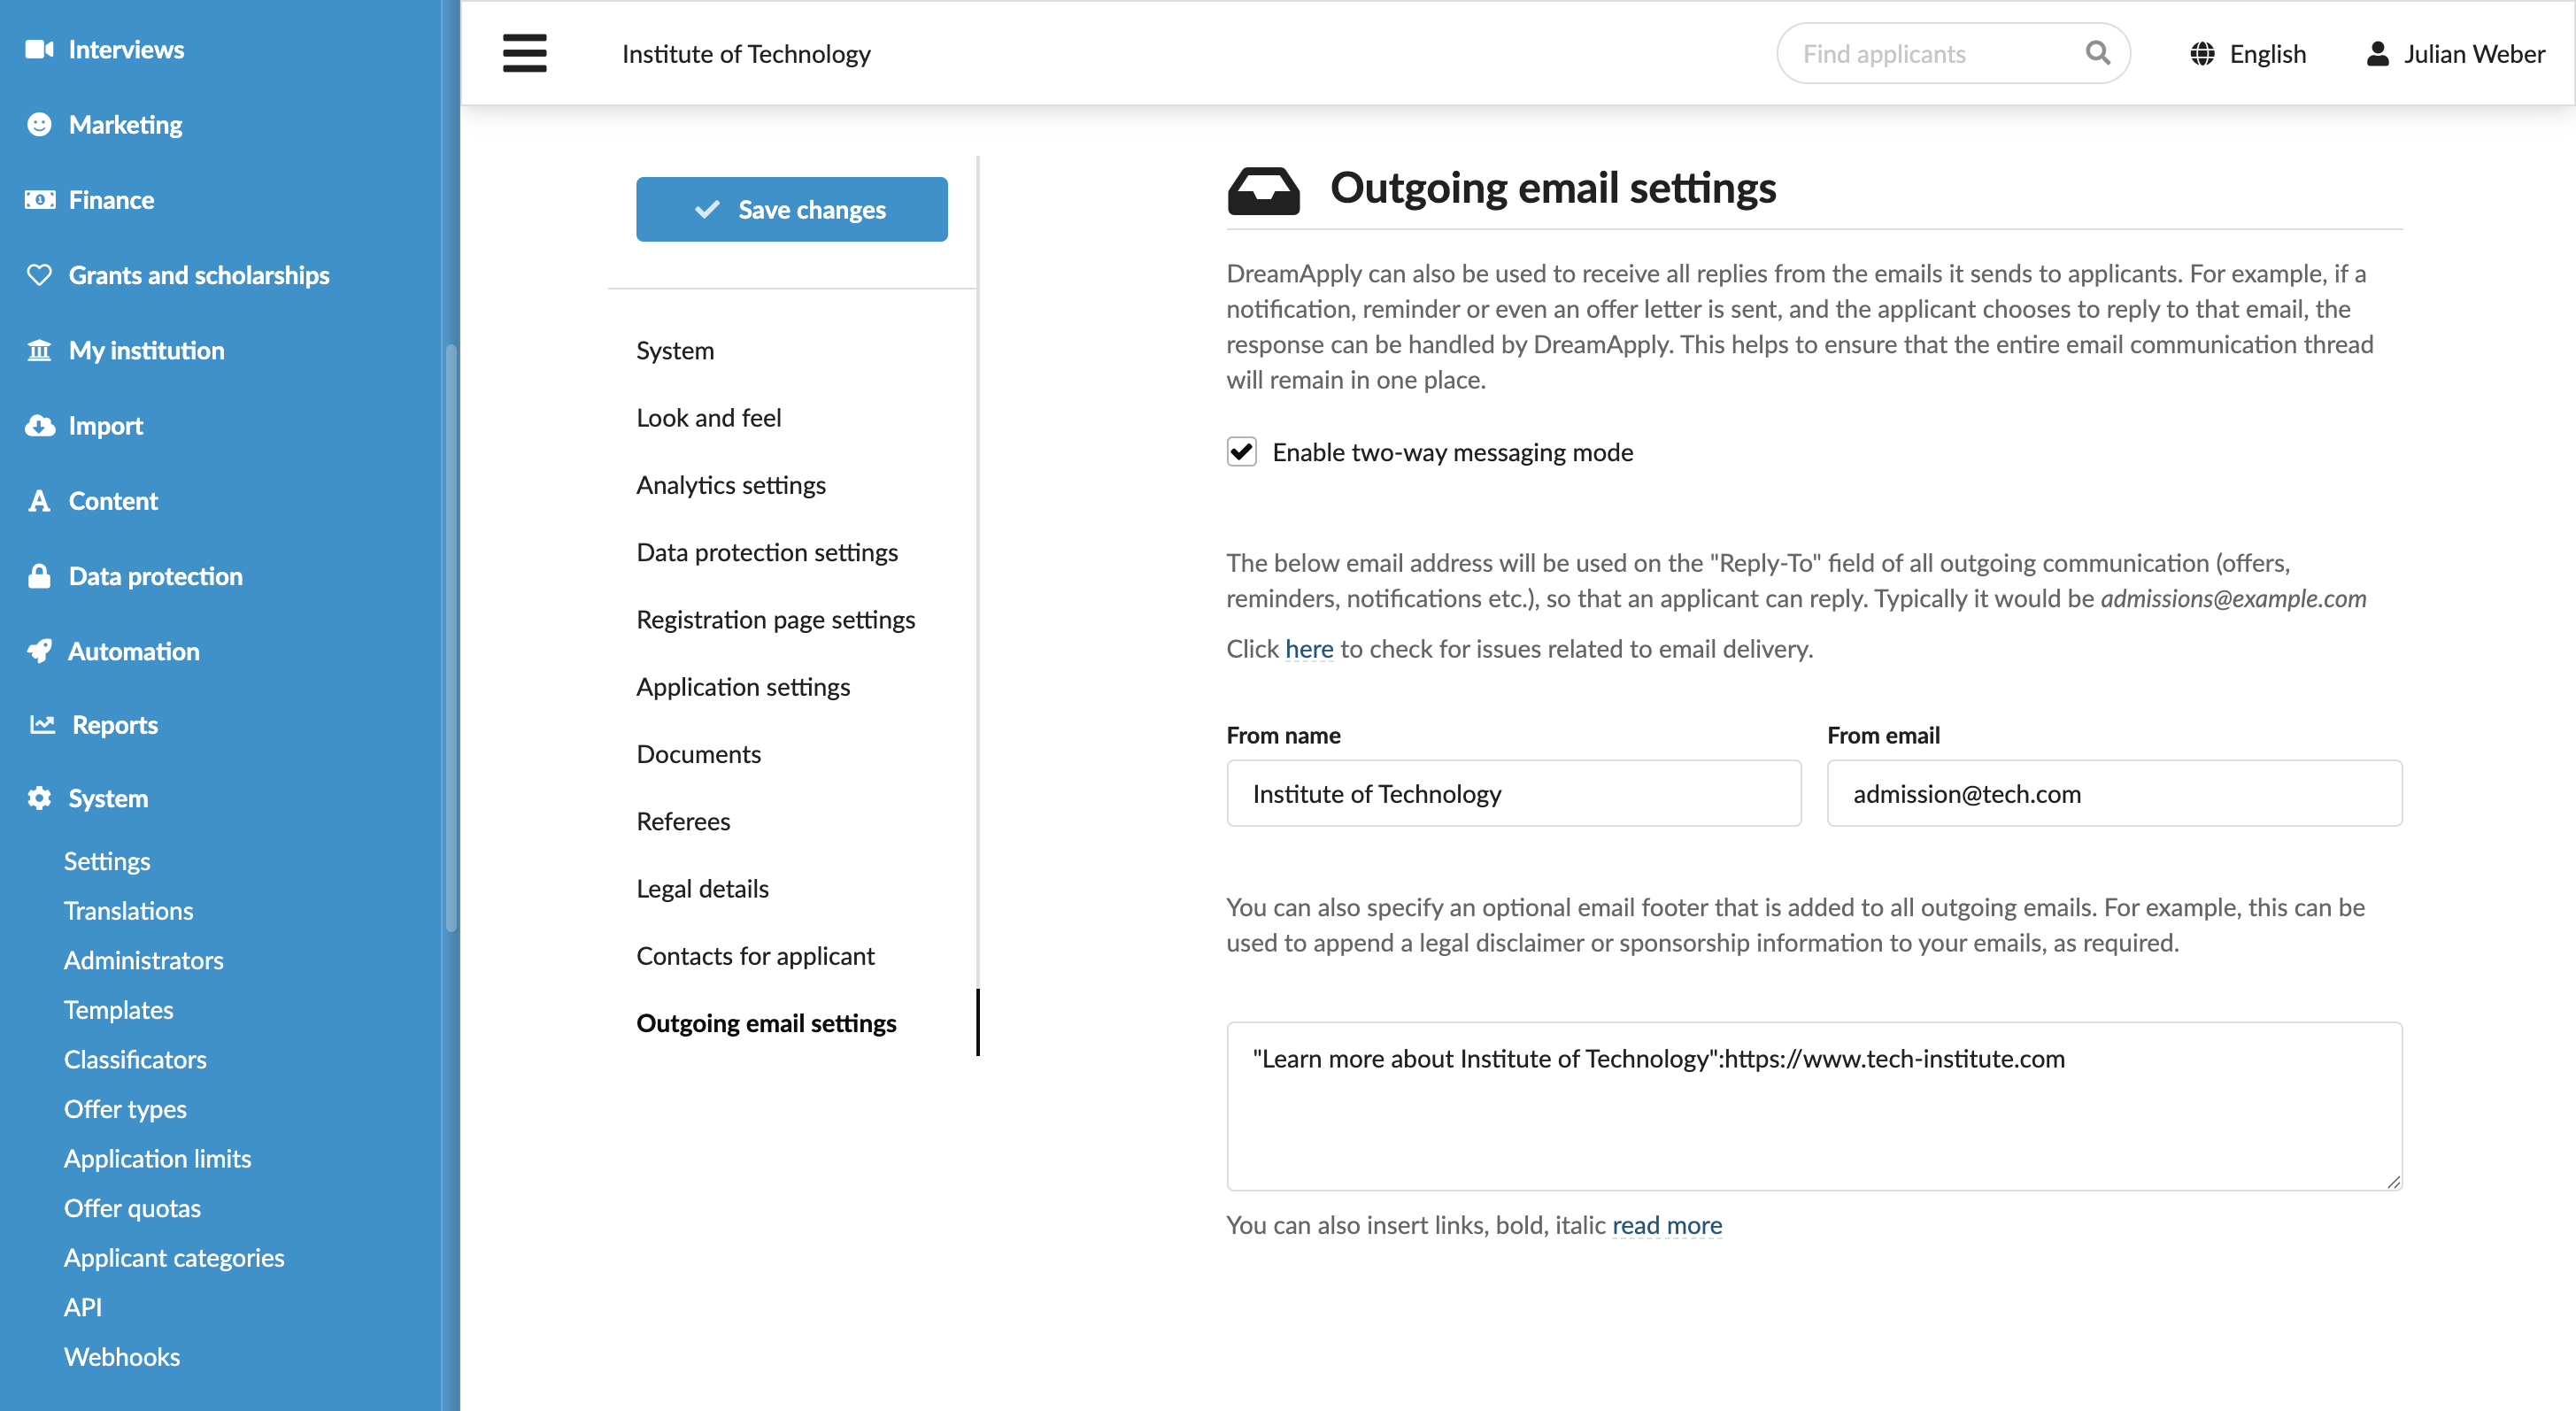
Task: Select Registration page settings tab
Action: click(775, 620)
